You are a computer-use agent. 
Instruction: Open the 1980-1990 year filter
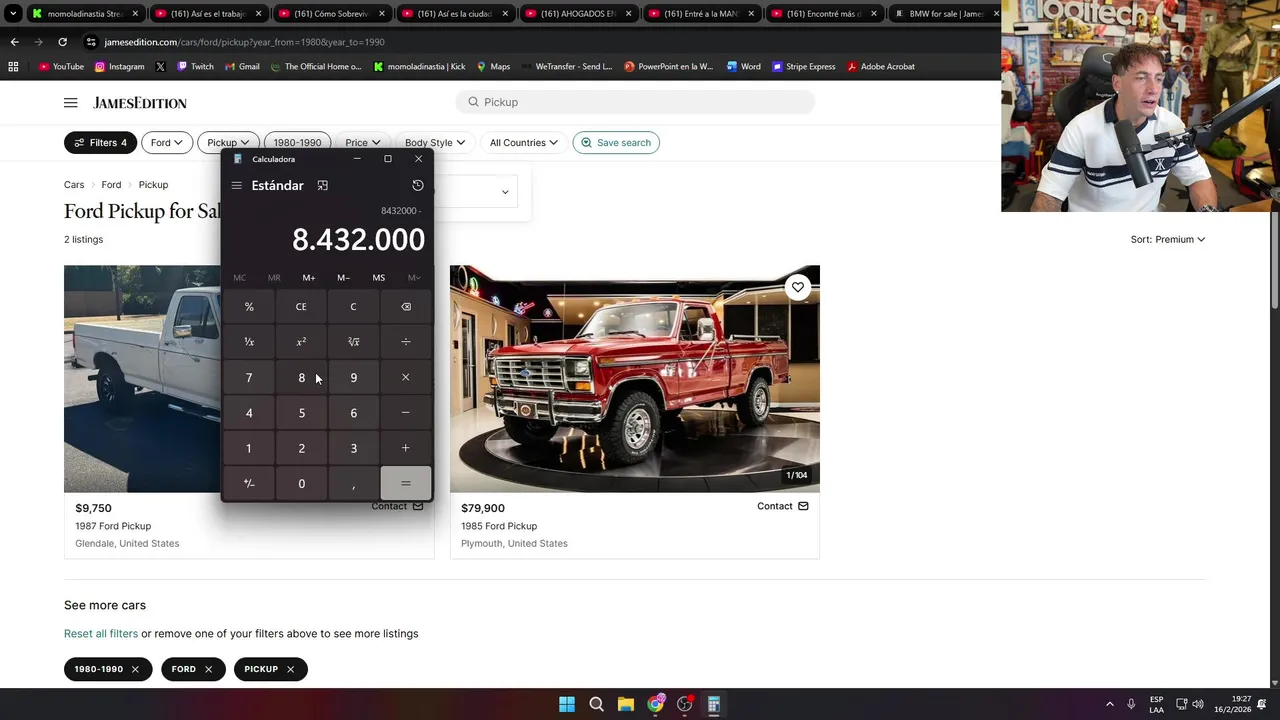(297, 143)
